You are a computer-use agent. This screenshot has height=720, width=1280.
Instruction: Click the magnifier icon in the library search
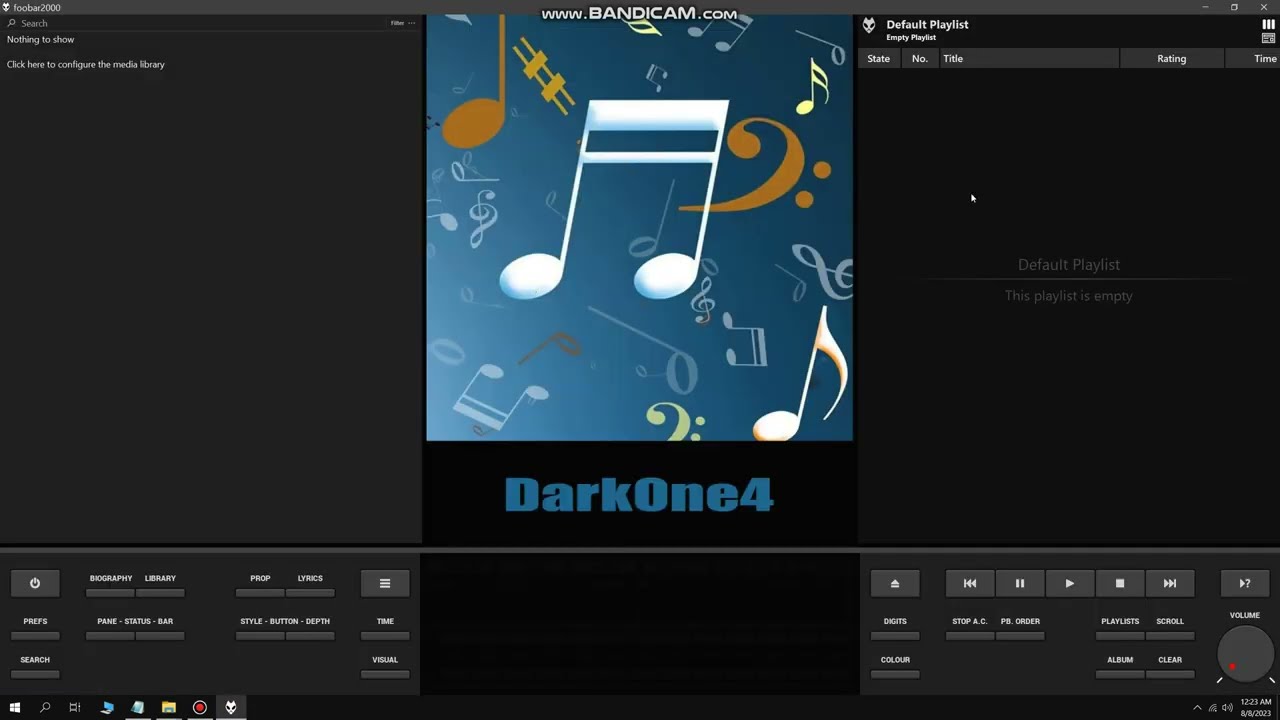tap(11, 23)
